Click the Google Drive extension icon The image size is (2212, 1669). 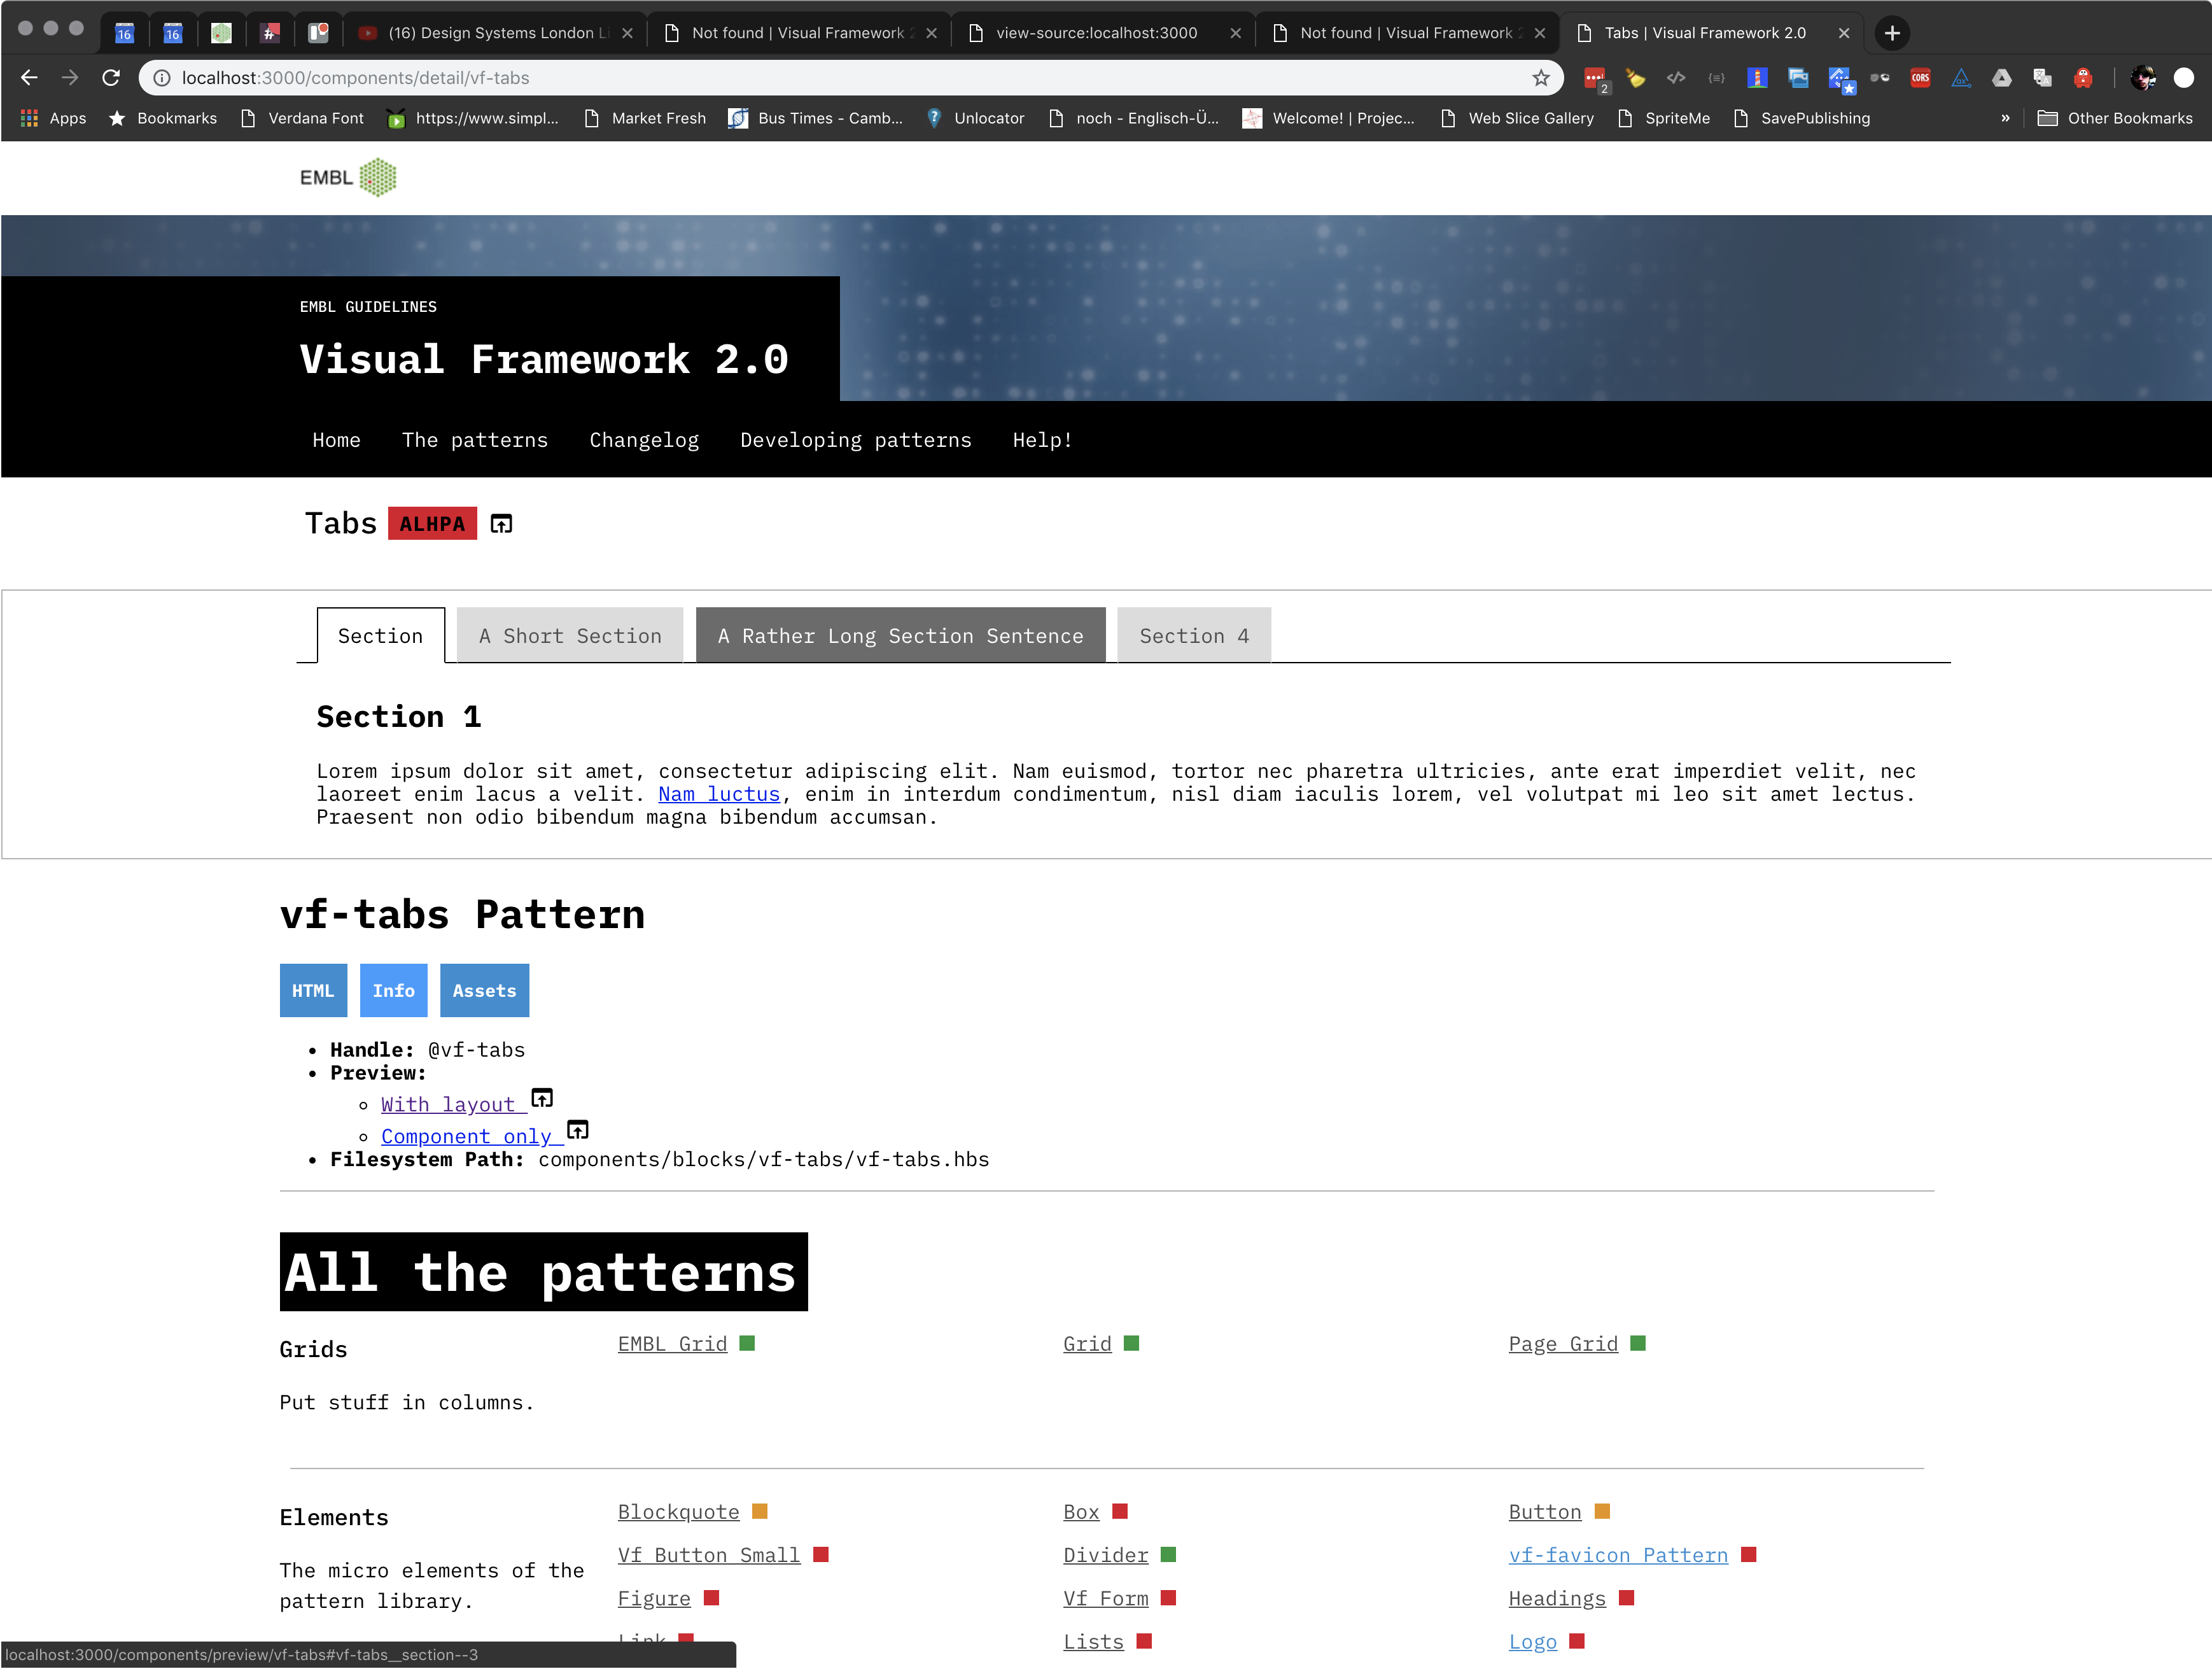pos(2002,78)
